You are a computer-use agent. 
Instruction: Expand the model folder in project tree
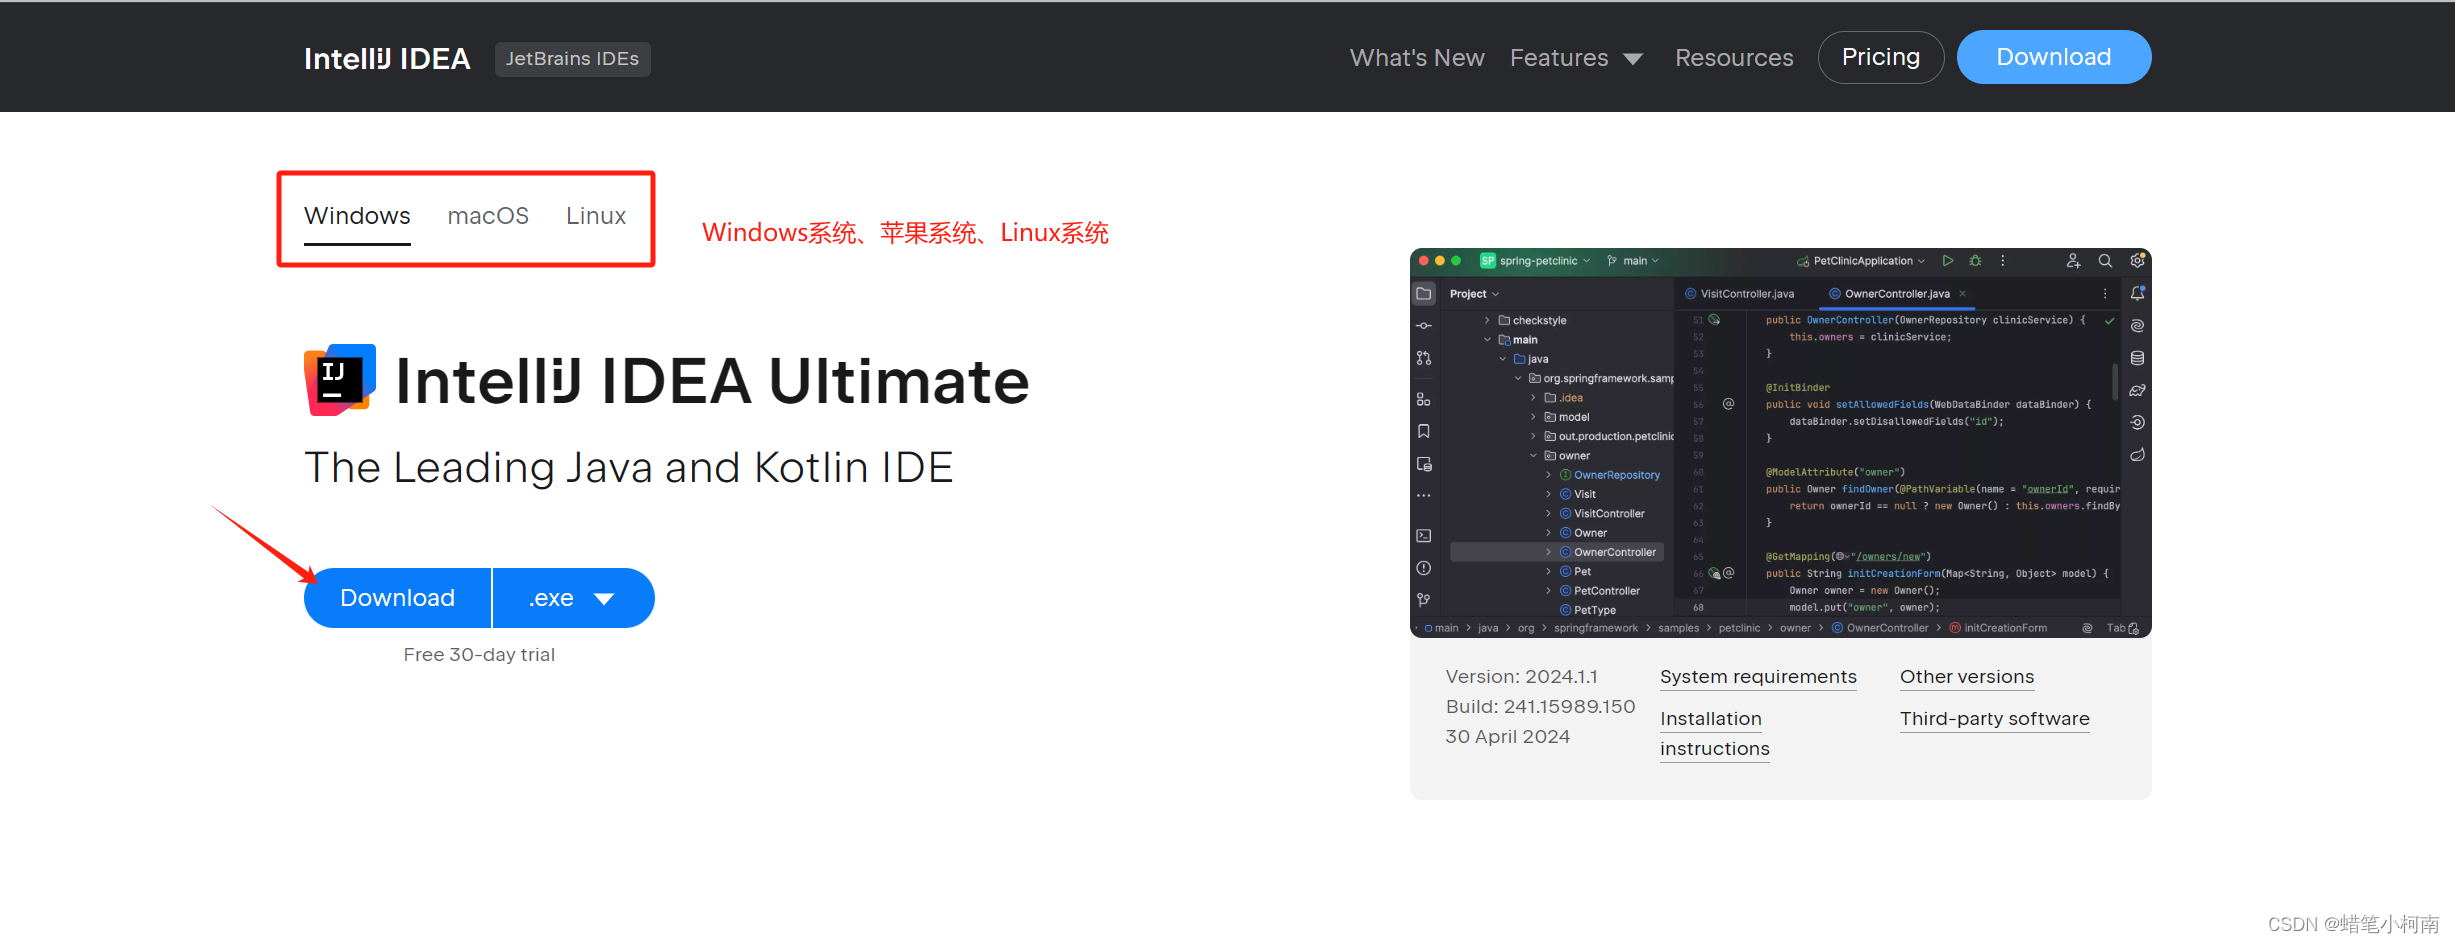pyautogui.click(x=1533, y=417)
